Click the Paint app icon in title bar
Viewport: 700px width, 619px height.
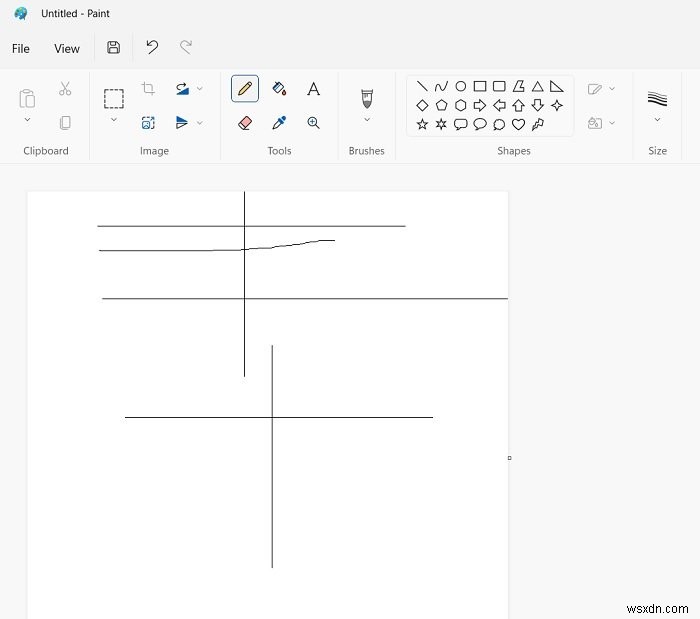click(x=21, y=13)
